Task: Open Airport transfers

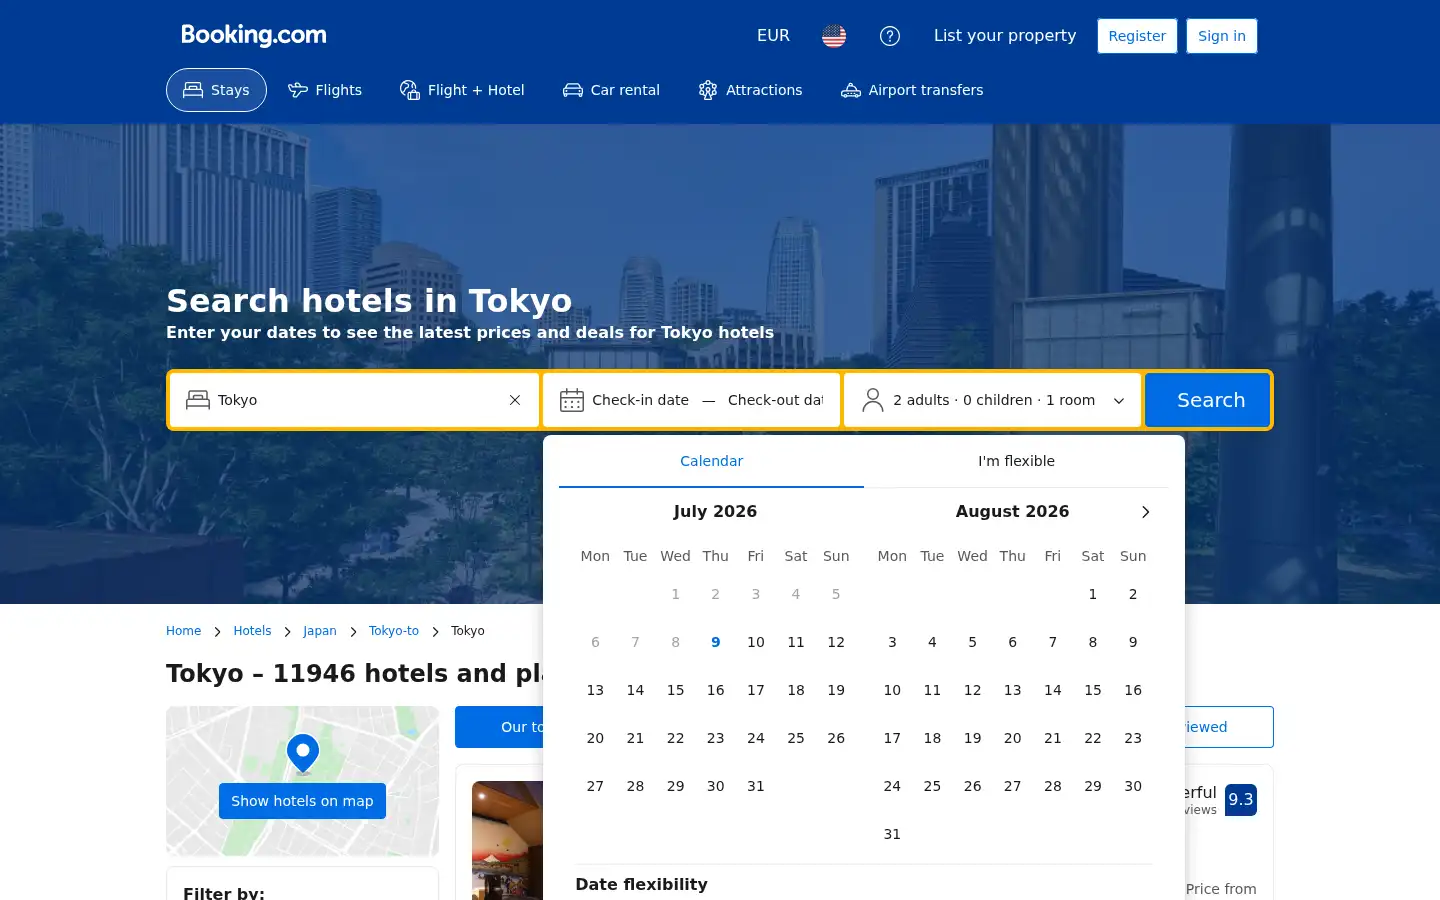Action: (912, 90)
